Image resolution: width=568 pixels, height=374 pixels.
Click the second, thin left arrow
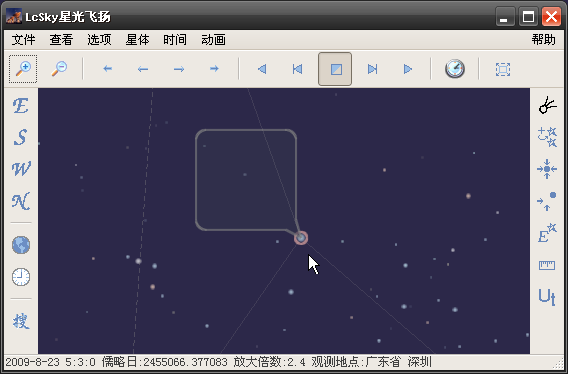[x=143, y=69]
